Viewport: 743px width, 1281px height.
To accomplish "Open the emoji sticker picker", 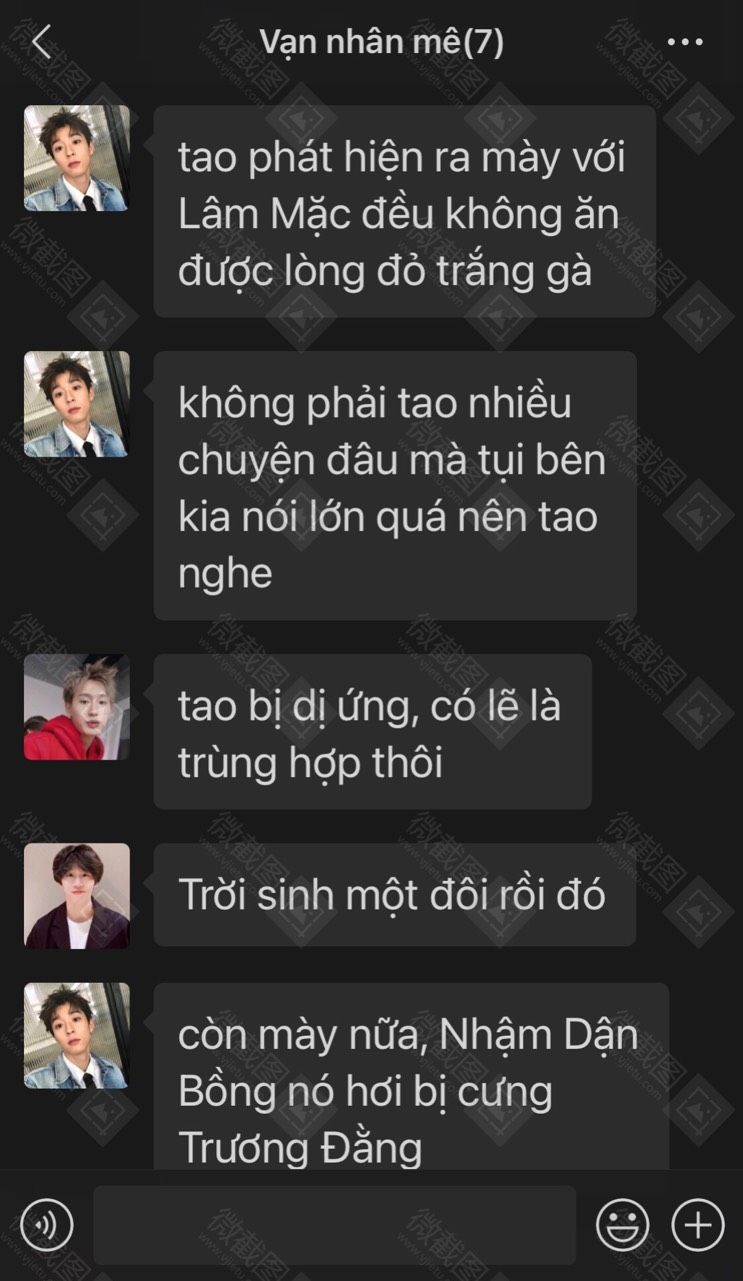I will [x=623, y=1224].
